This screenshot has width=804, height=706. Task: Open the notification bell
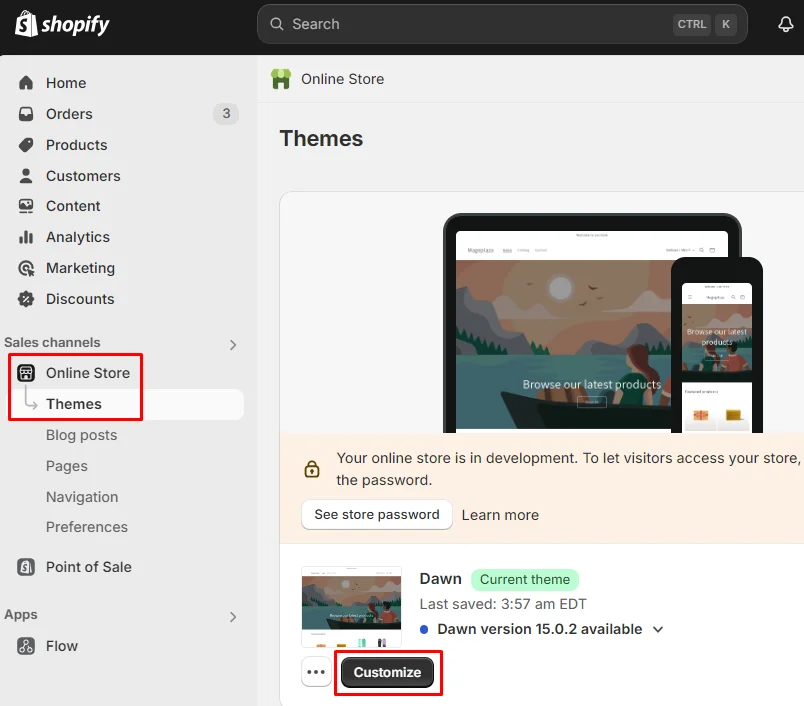785,24
